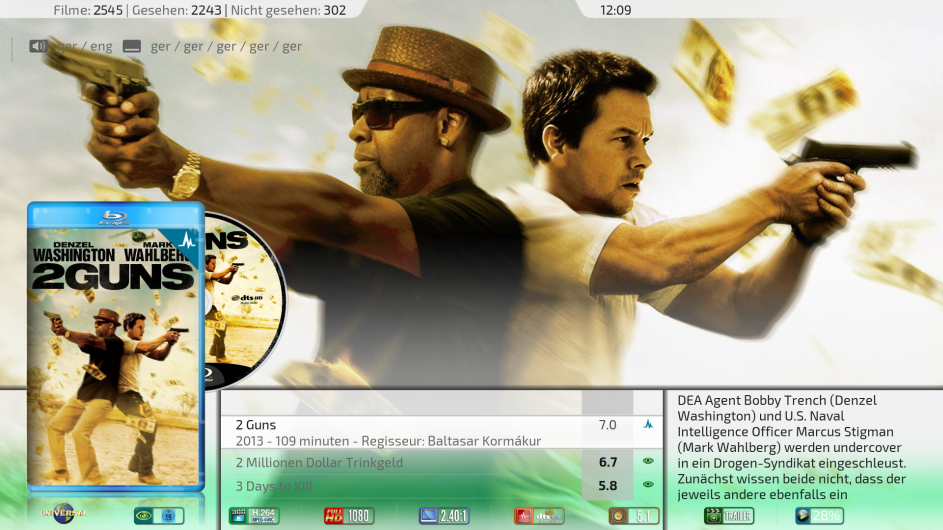Click the Gesehen: 2243 counter
The image size is (943, 530).
tap(177, 10)
